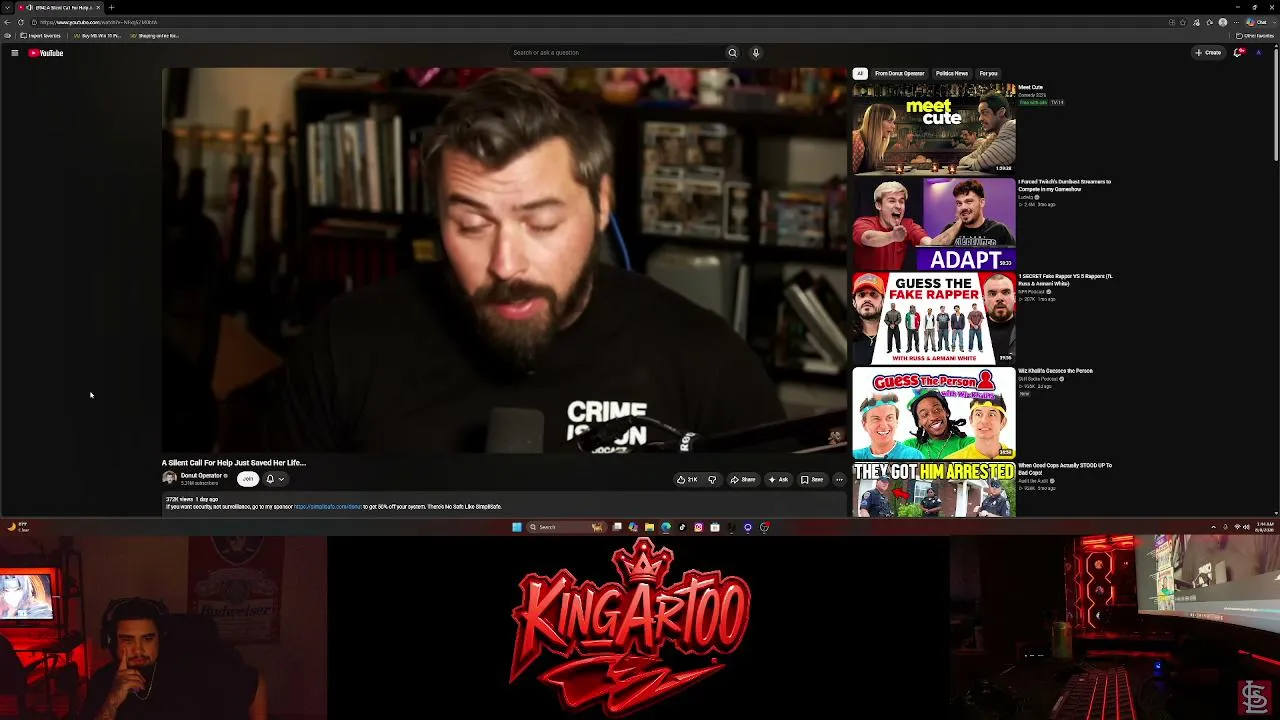Open the Guess the Person thumbnail

[934, 413]
